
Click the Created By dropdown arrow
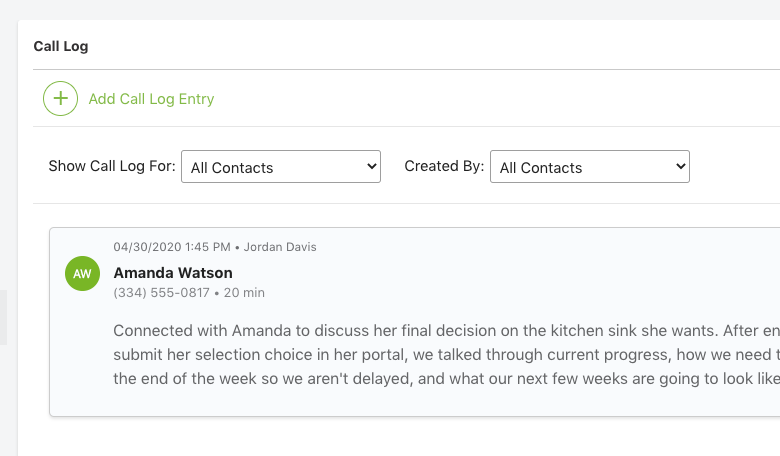click(x=681, y=167)
